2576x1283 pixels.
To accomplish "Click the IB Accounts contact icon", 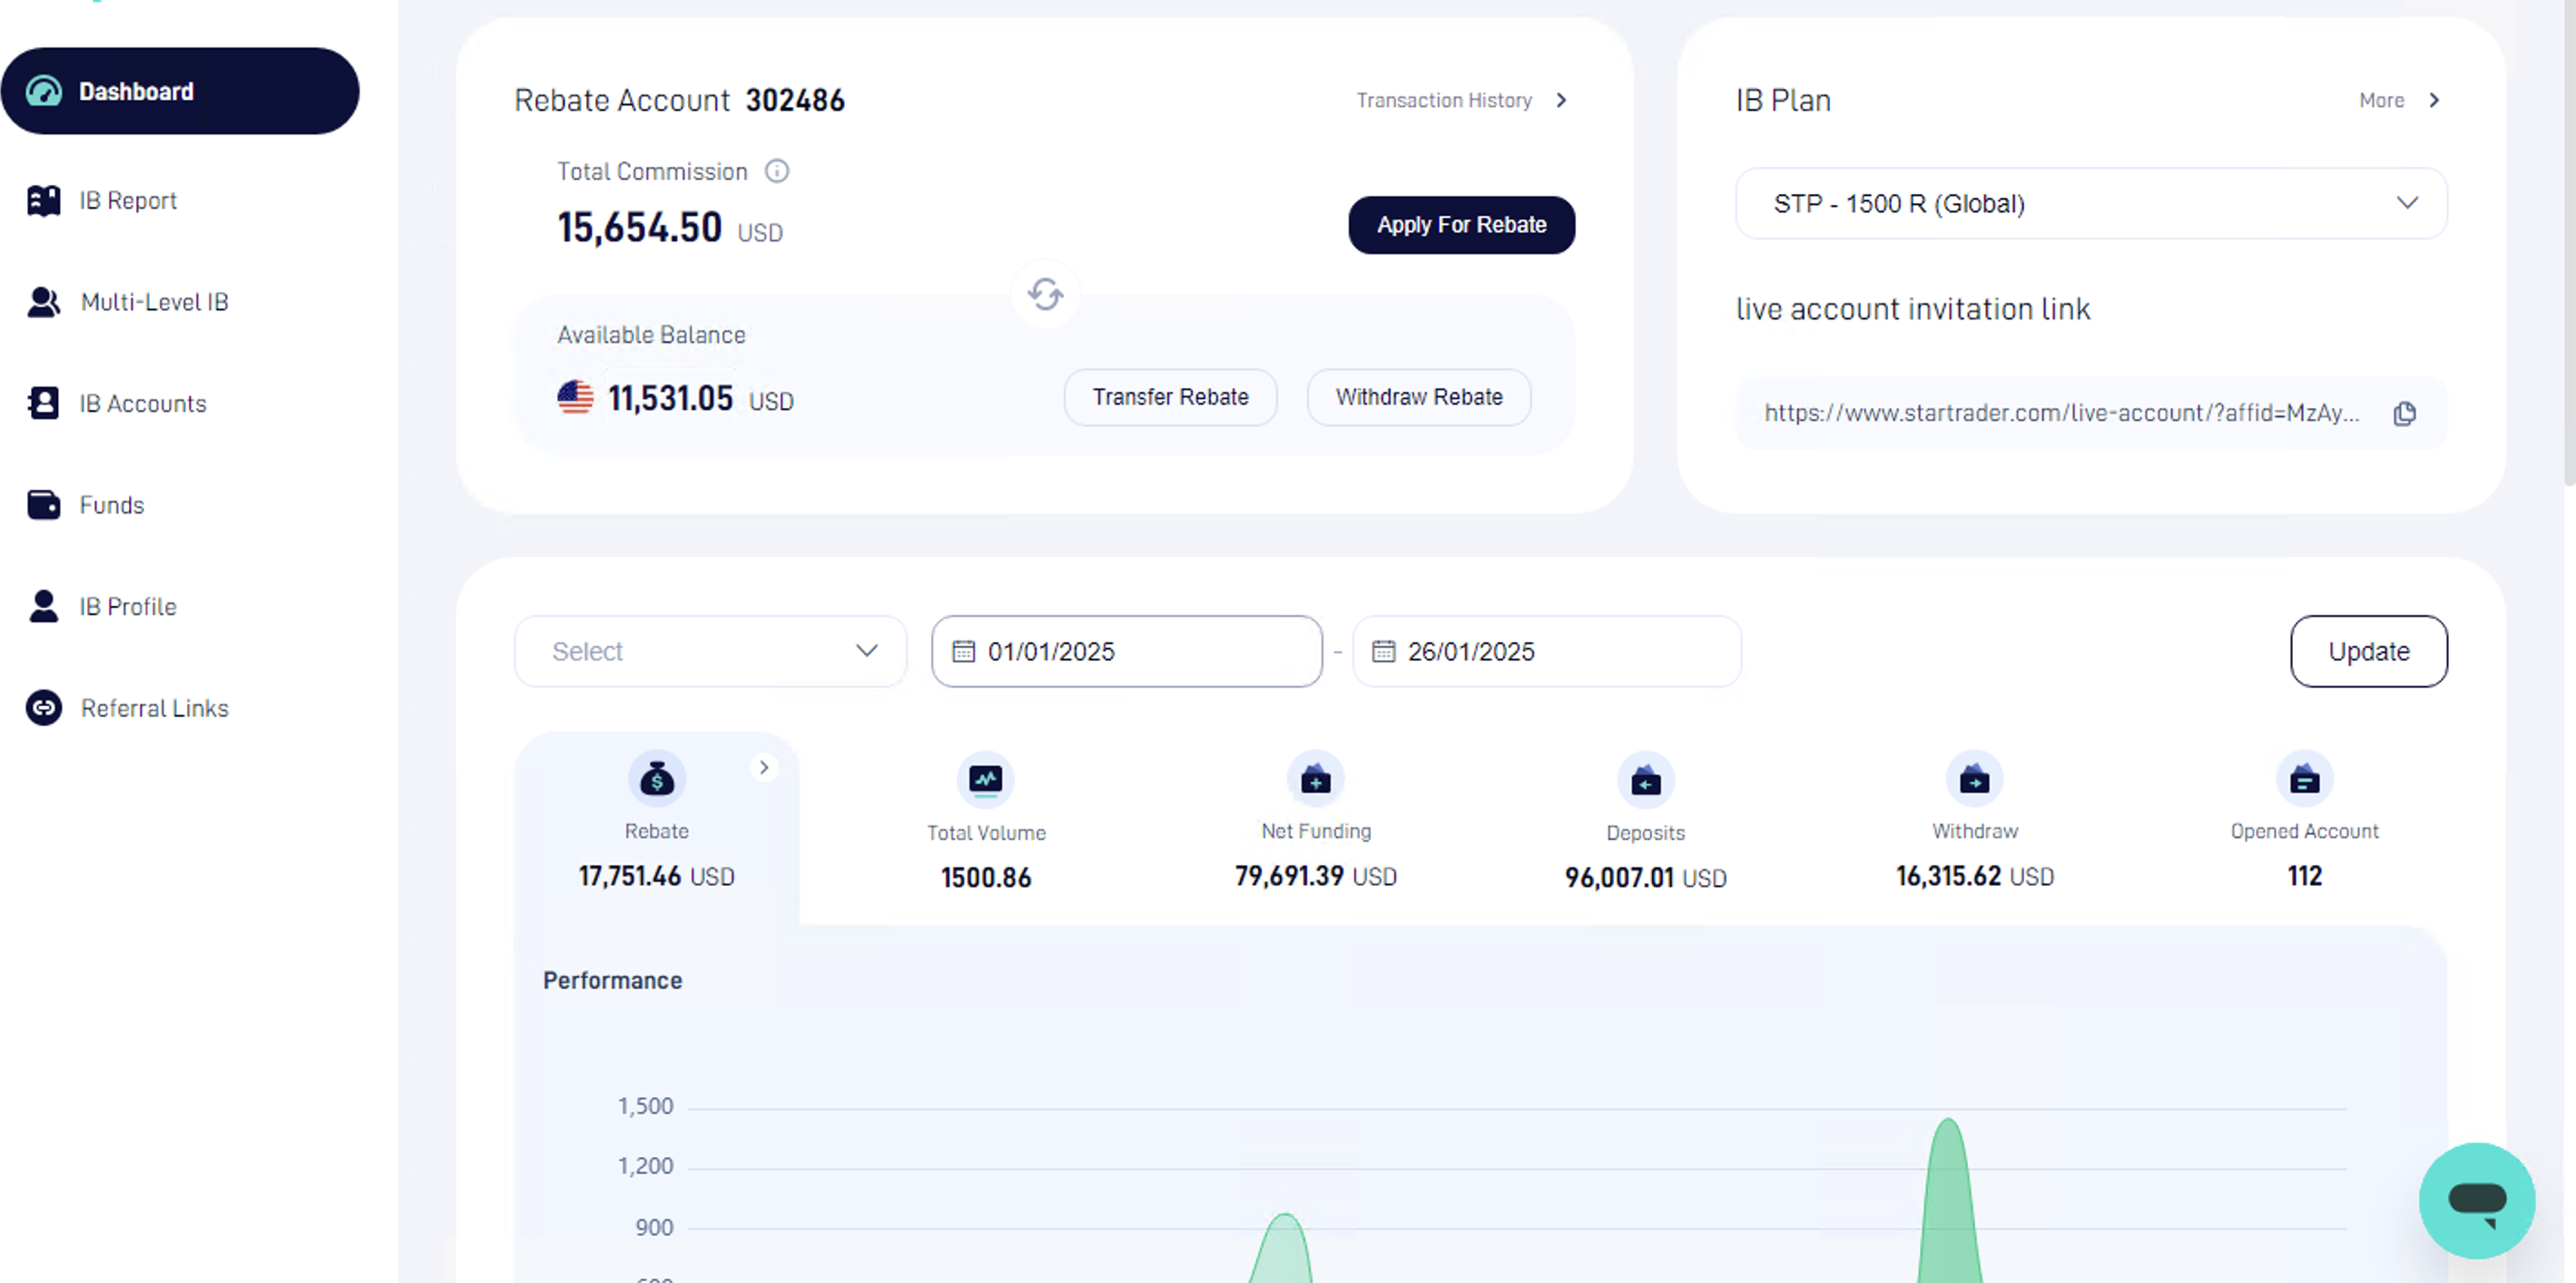I will 43,403.
